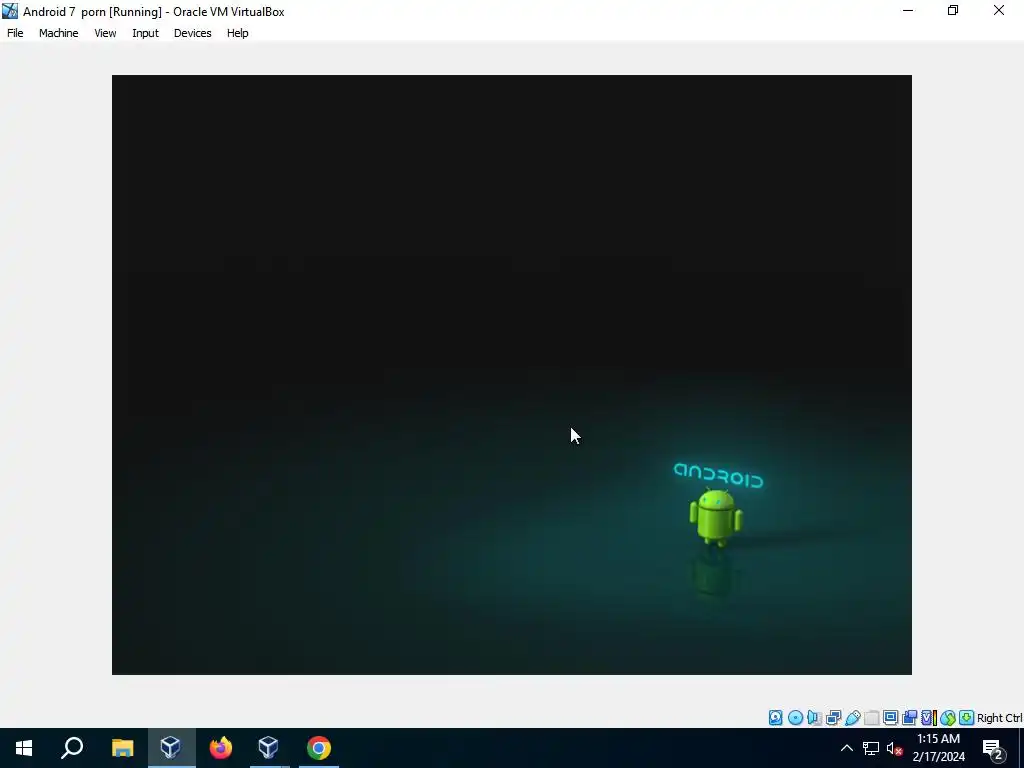Click the recording status icon
The height and width of the screenshot is (768, 1024).
pos(910,718)
